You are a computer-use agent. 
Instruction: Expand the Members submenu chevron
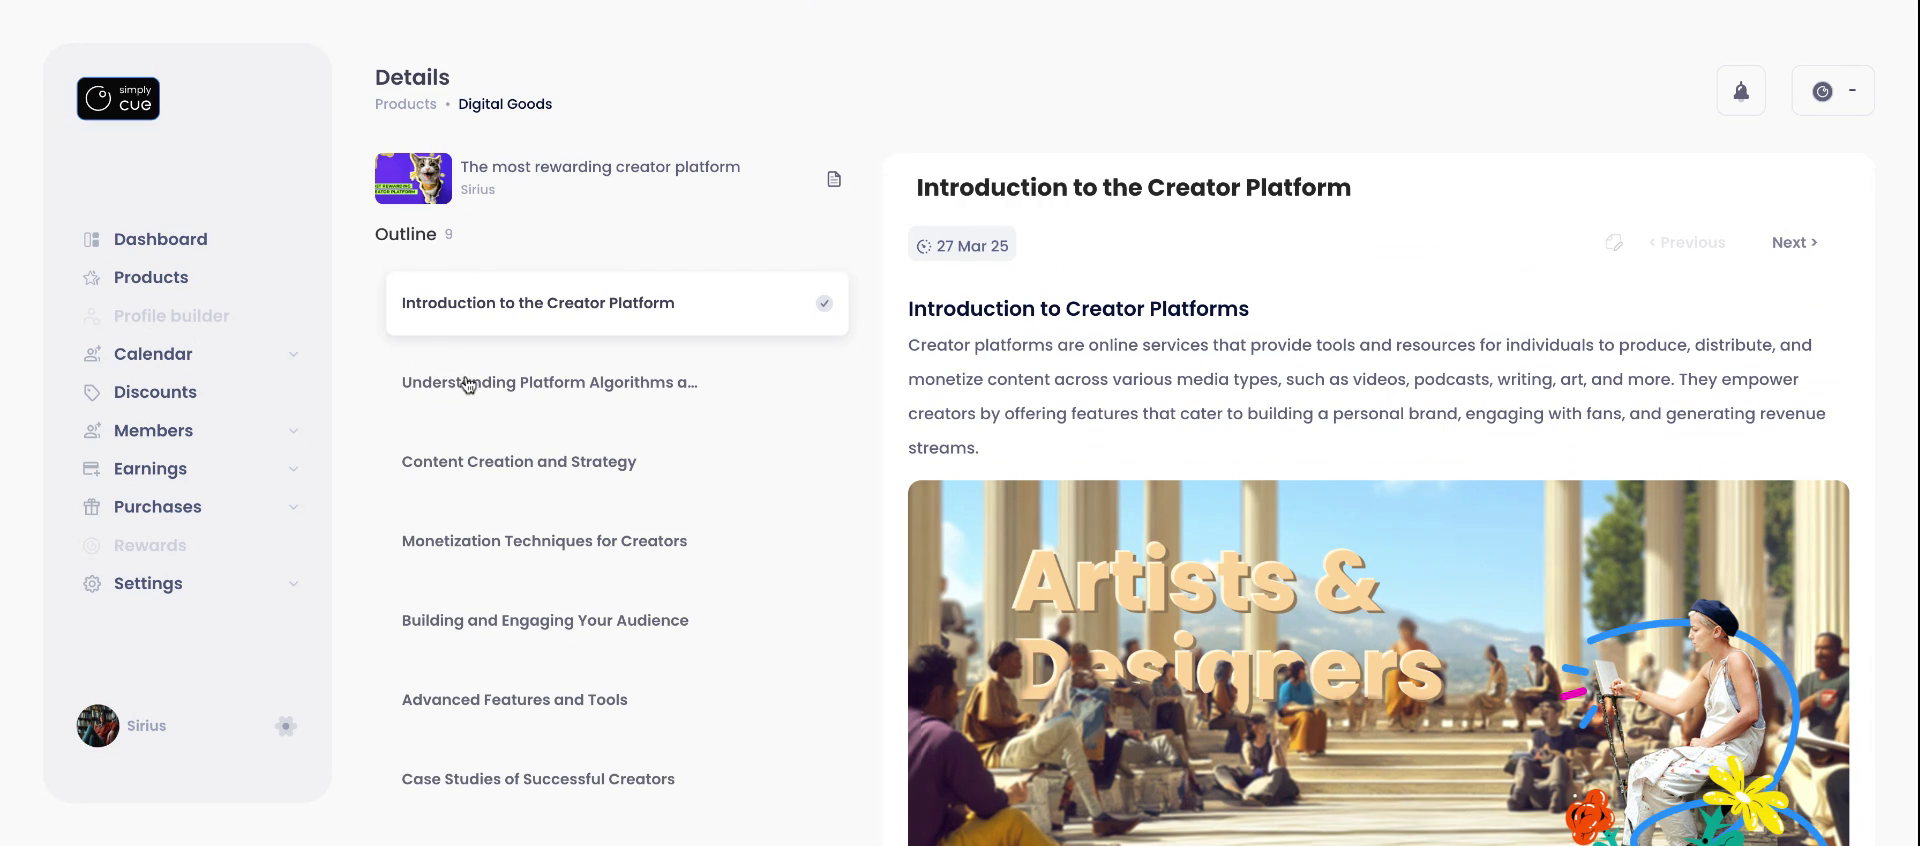[293, 431]
